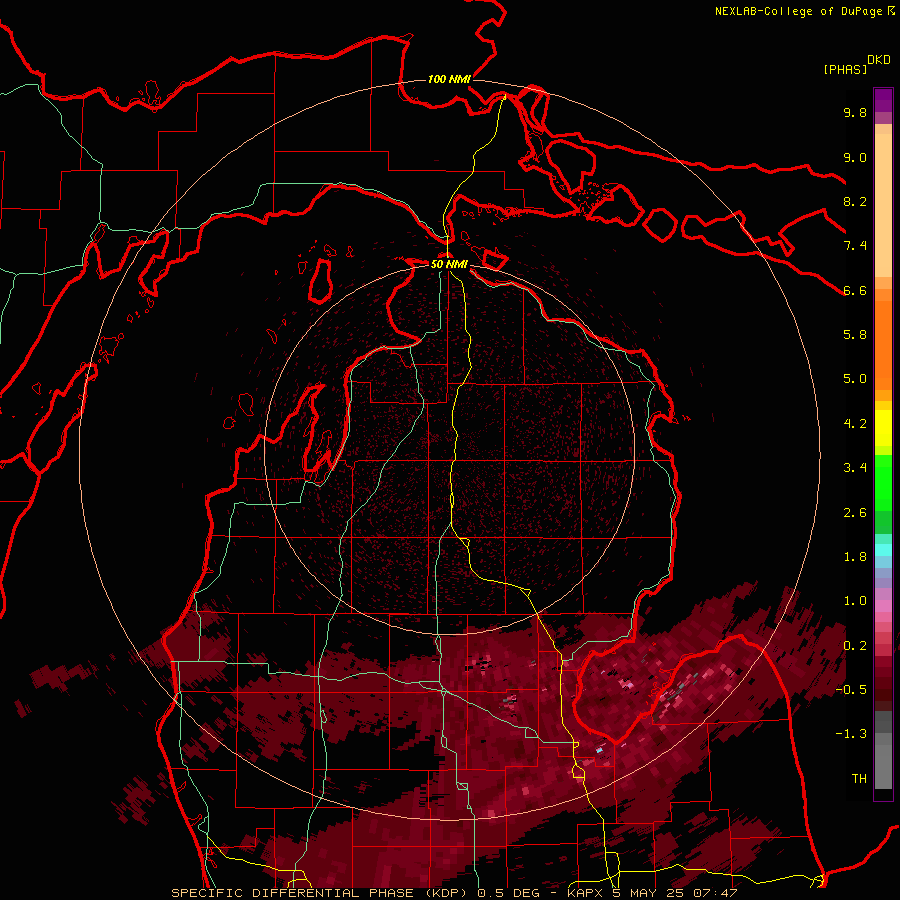This screenshot has height=900, width=900.
Task: Click the 9.8 color scale value
Action: (x=855, y=112)
